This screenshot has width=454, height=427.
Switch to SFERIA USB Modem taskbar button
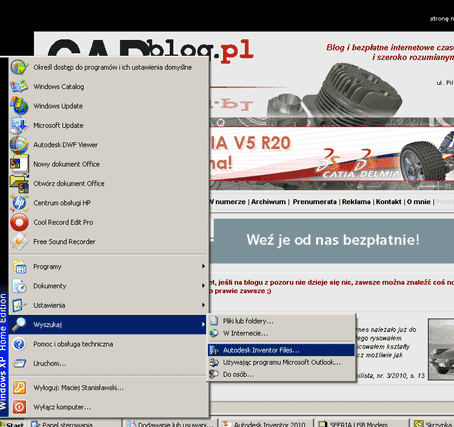coord(362,424)
